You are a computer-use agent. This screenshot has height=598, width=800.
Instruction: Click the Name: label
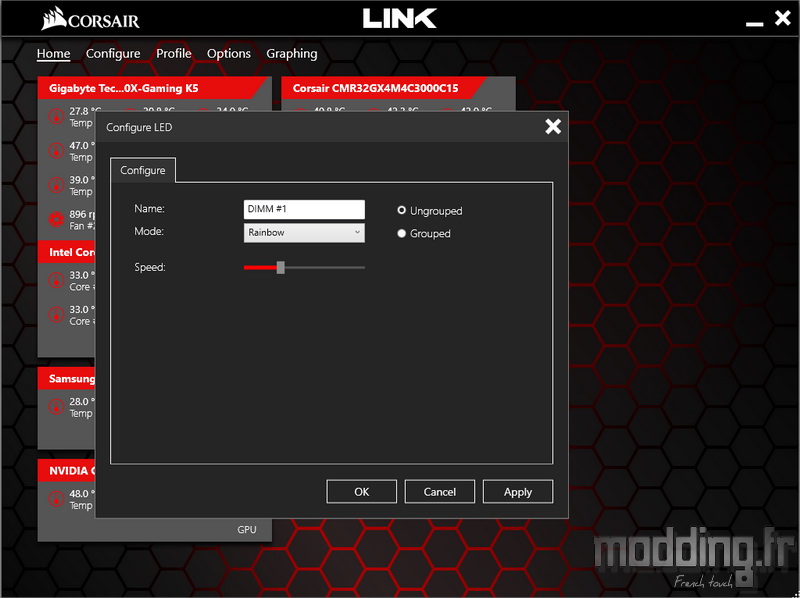pyautogui.click(x=149, y=208)
